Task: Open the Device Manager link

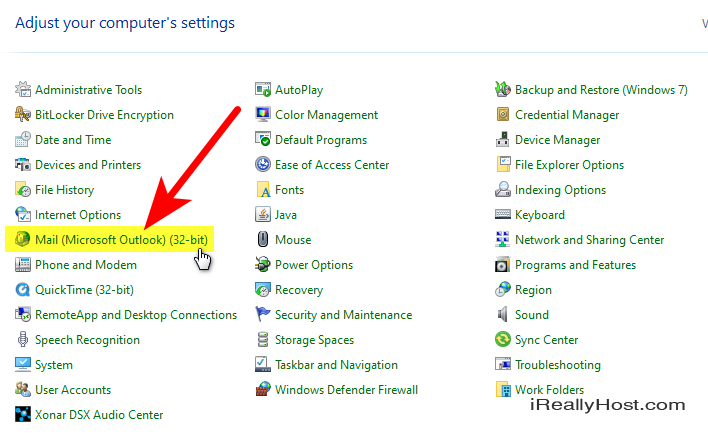Action: [557, 140]
